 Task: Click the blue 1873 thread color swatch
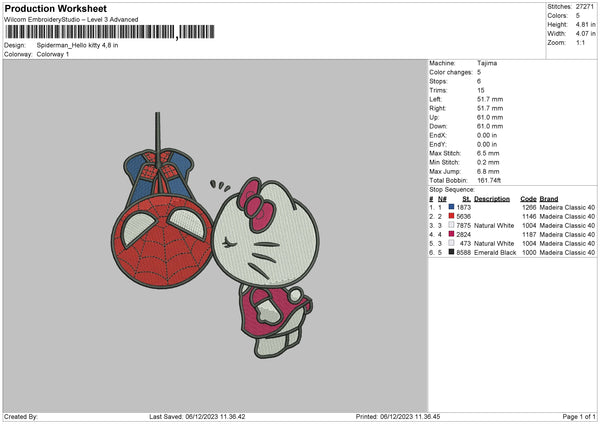pos(452,207)
